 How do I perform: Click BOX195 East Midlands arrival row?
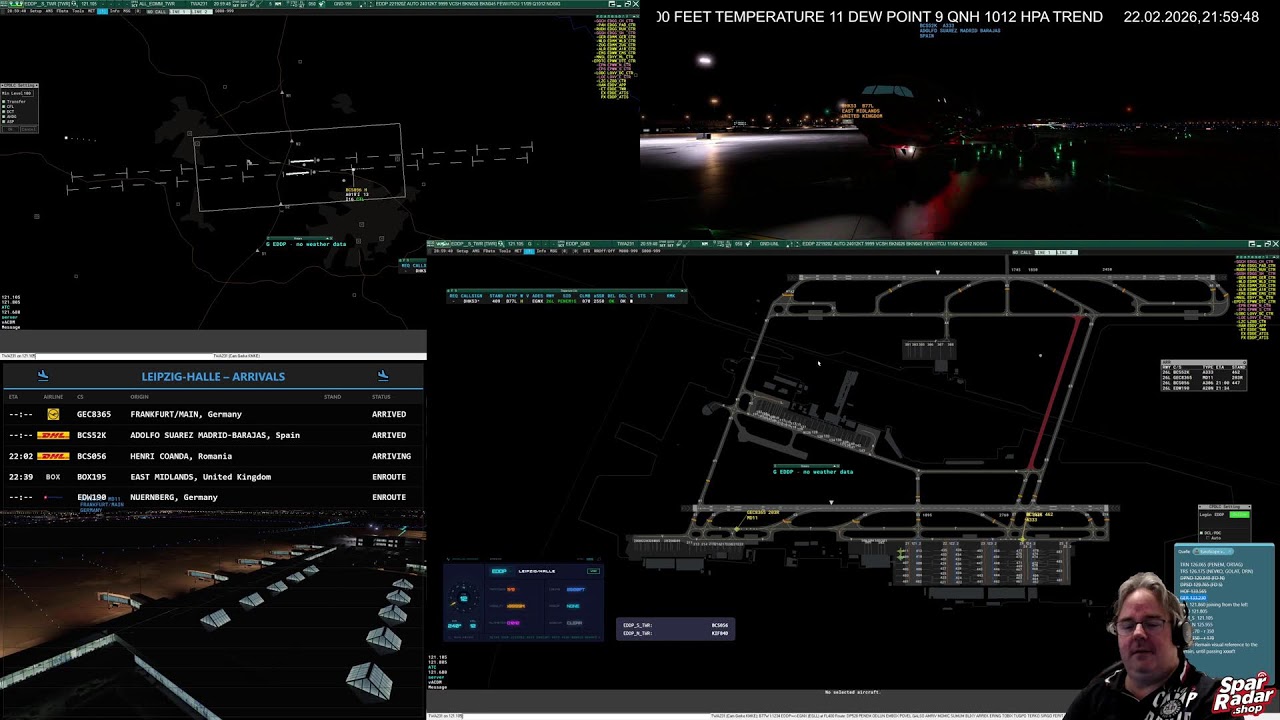pos(213,477)
